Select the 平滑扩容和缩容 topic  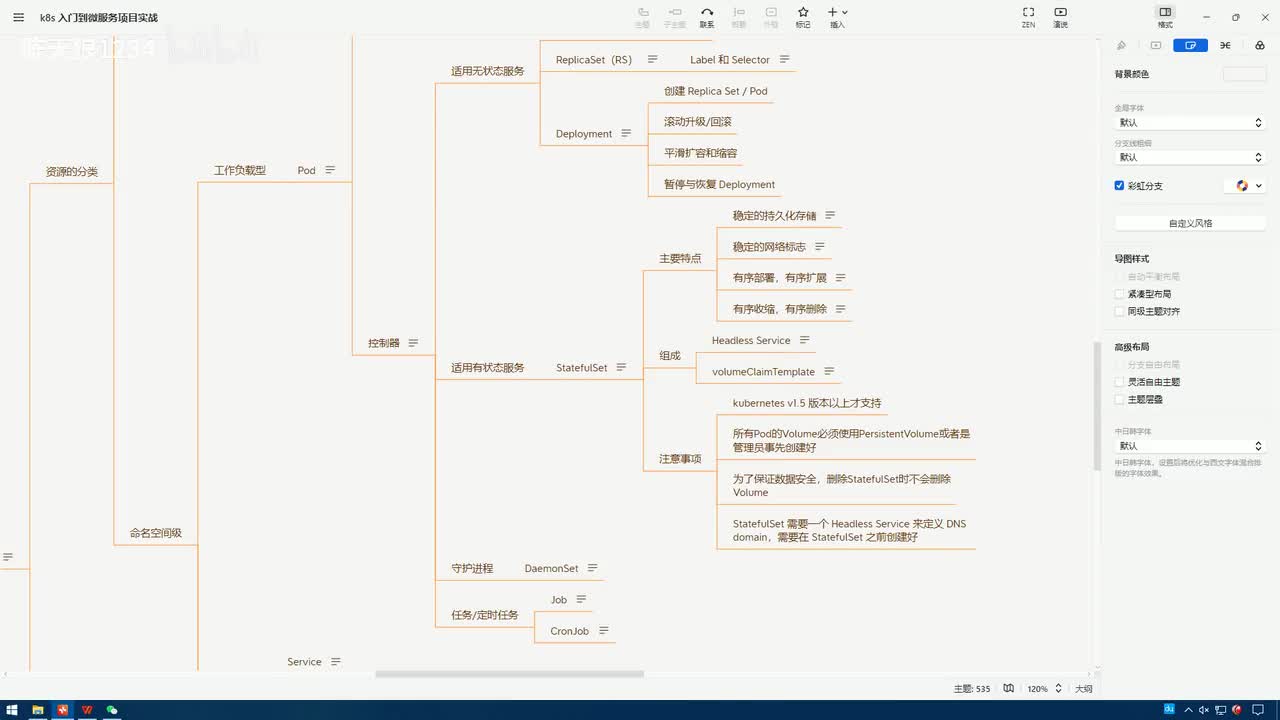click(701, 153)
